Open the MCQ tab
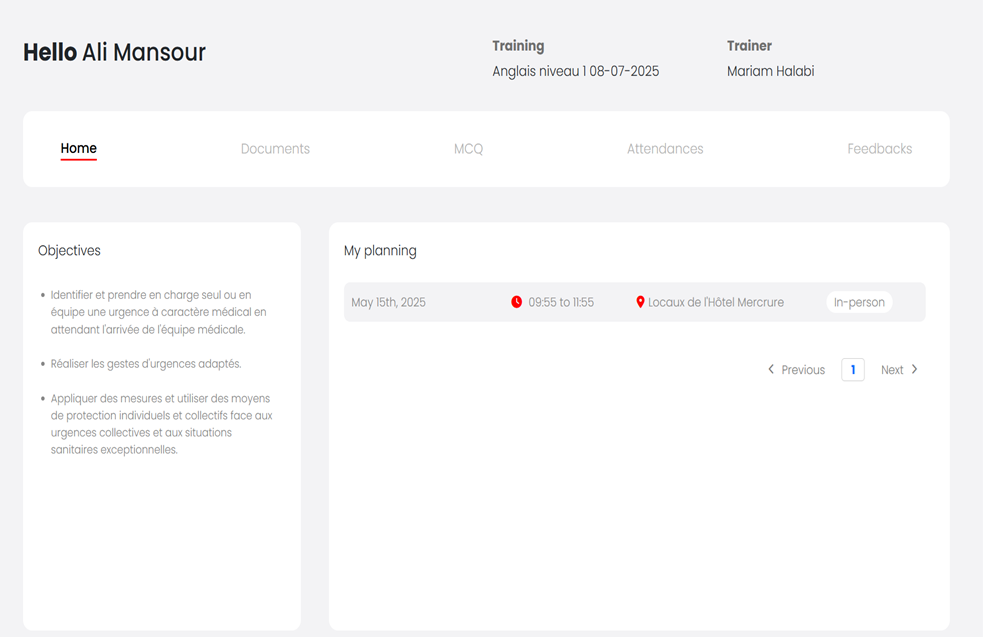This screenshot has height=637, width=1004. [x=468, y=149]
